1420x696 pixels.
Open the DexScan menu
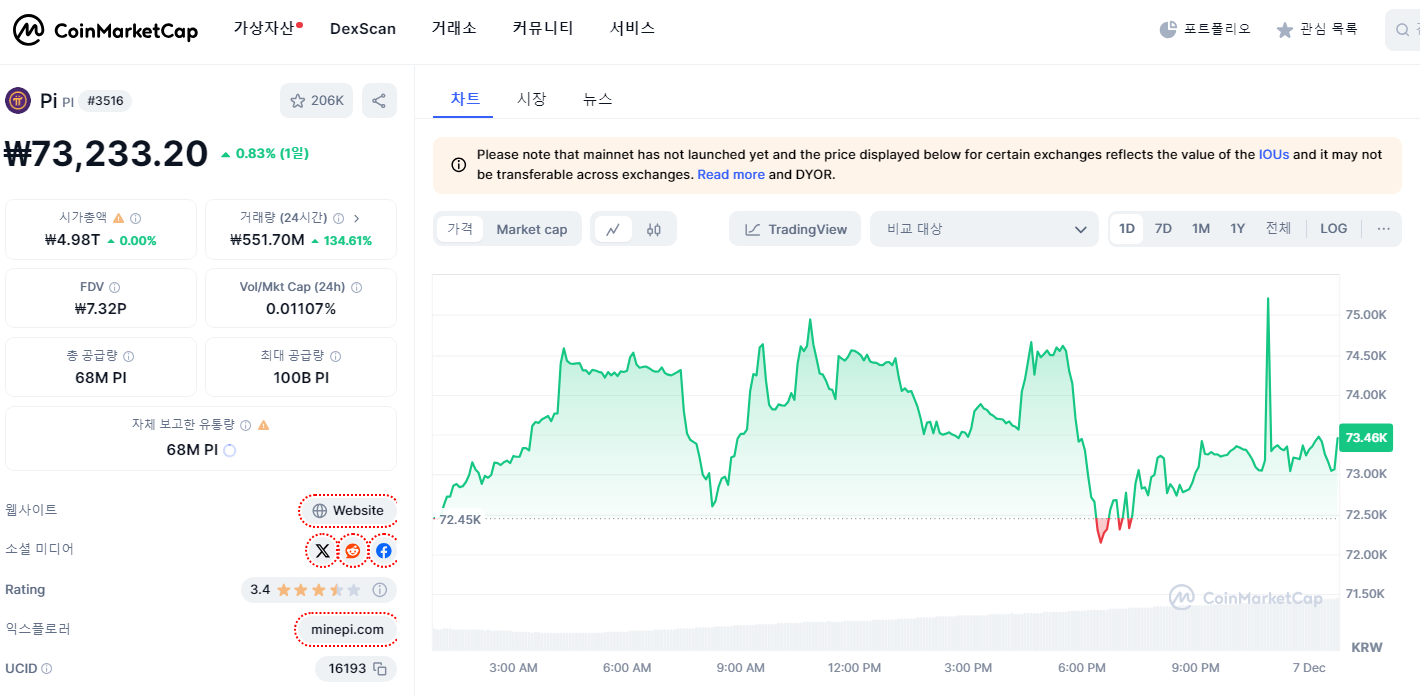click(x=363, y=29)
